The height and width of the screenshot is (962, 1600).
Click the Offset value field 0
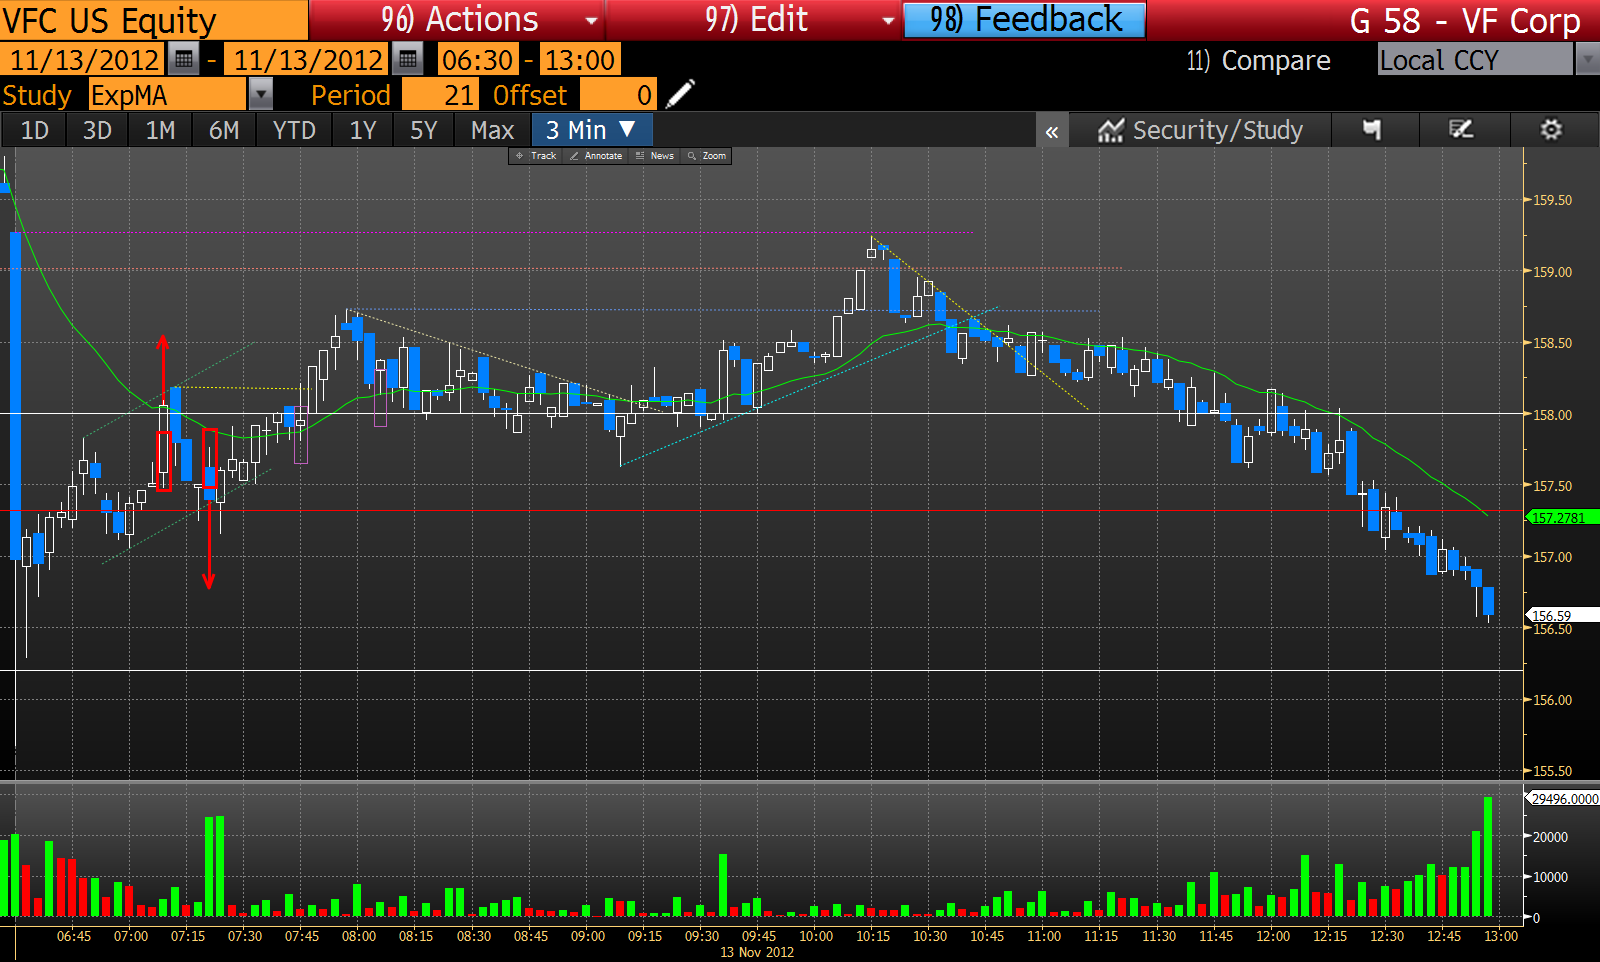point(618,95)
